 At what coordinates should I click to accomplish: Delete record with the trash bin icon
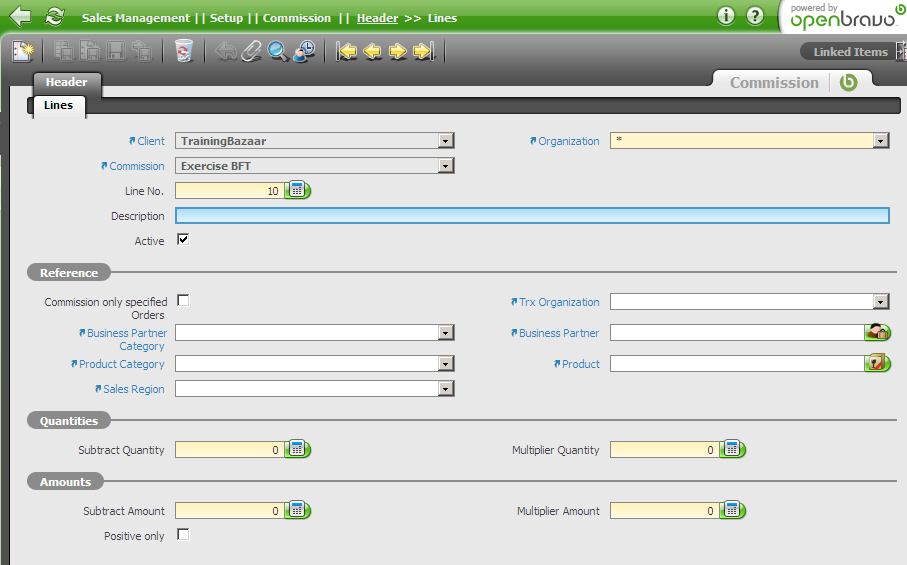click(183, 51)
